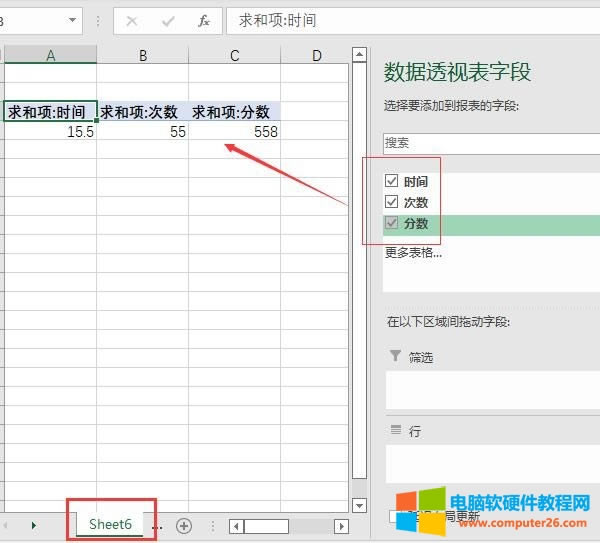Add a new sheet with plus icon
The width and height of the screenshot is (600, 543).
184,525
